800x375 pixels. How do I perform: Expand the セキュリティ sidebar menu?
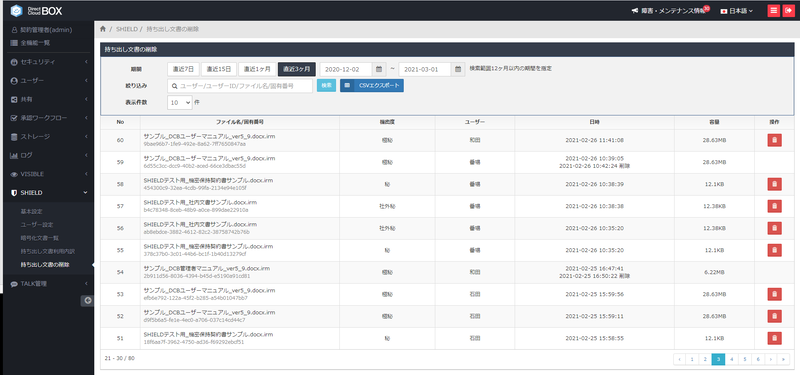pyautogui.click(x=49, y=62)
